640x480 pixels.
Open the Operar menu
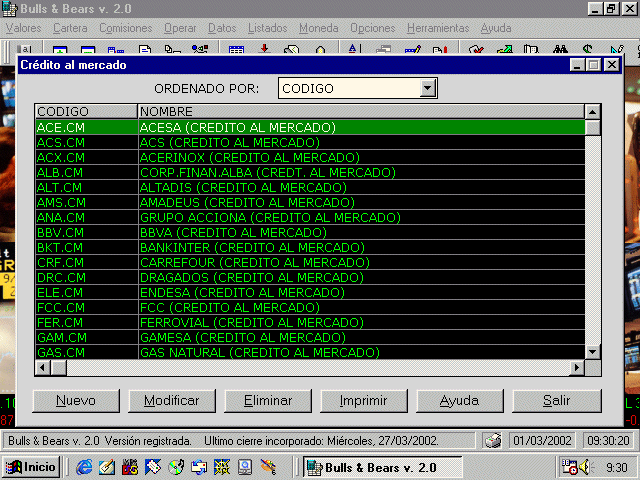pyautogui.click(x=180, y=28)
